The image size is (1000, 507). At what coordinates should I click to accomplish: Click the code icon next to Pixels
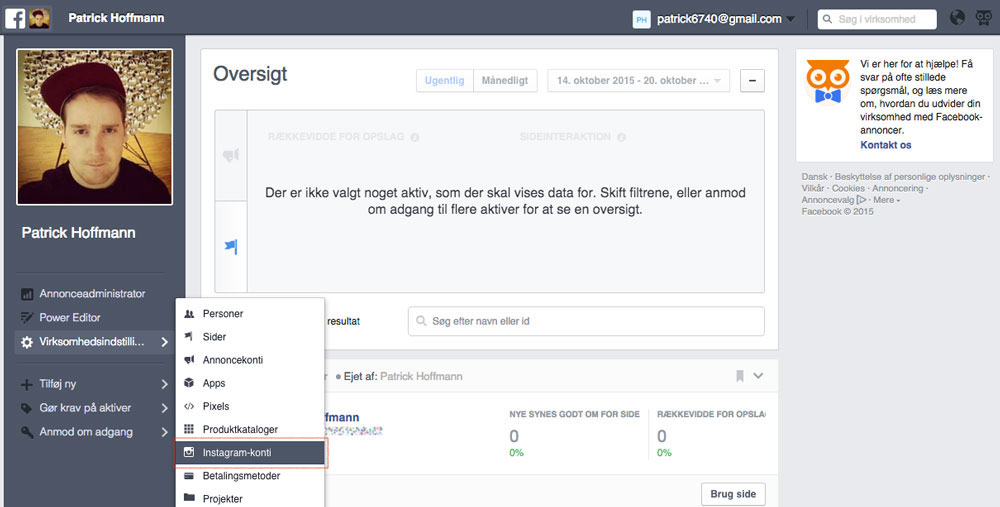(x=189, y=406)
